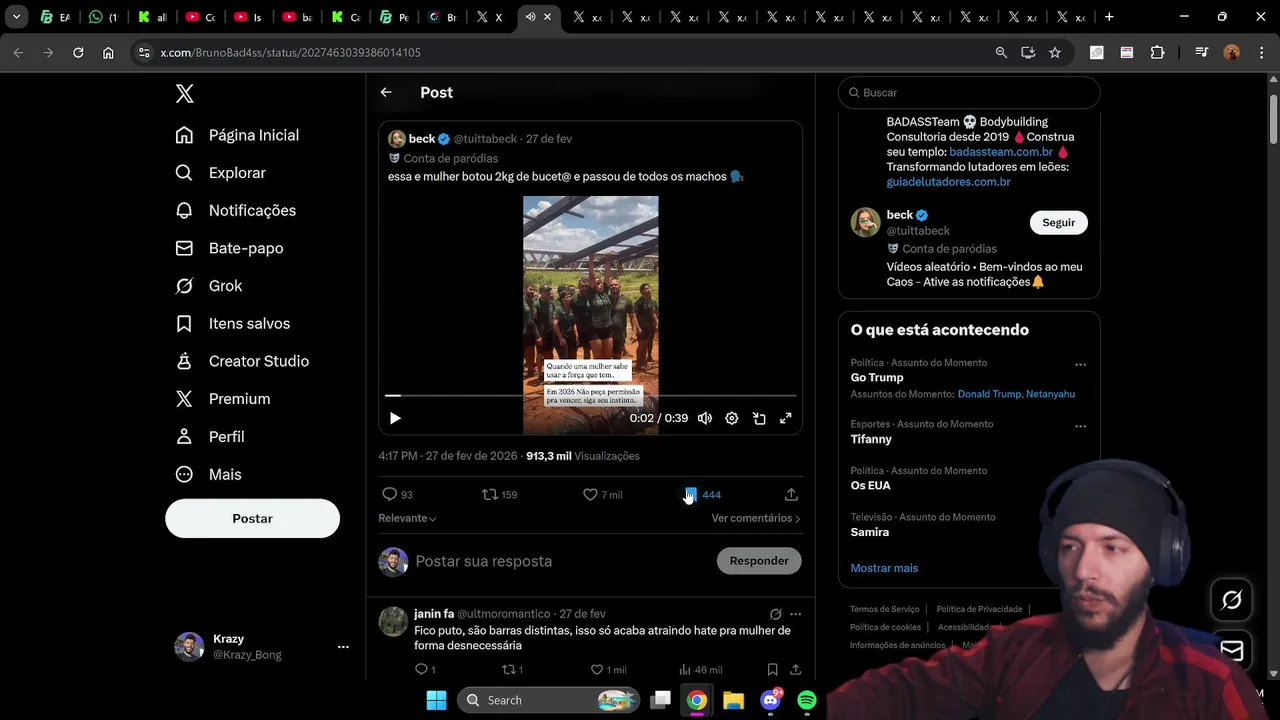Reload the page in Chrome
Viewport: 1280px width, 720px height.
coord(78,52)
